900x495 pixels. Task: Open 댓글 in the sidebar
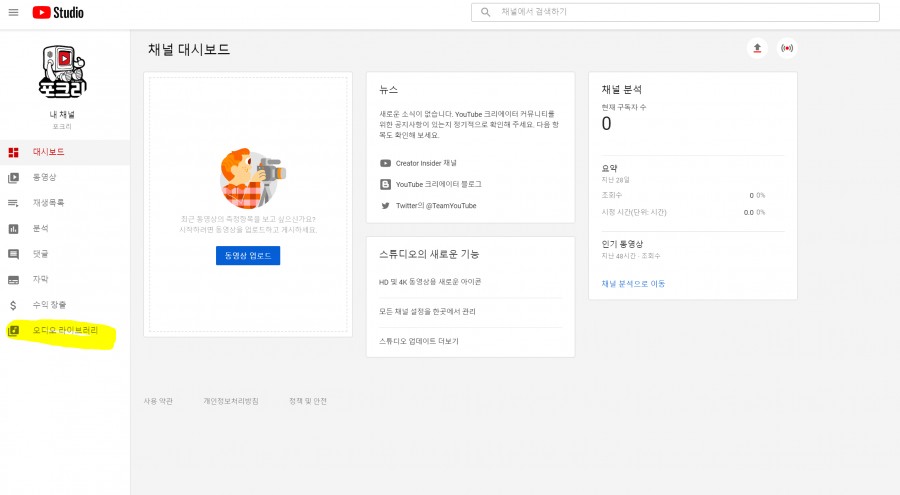tap(65, 254)
